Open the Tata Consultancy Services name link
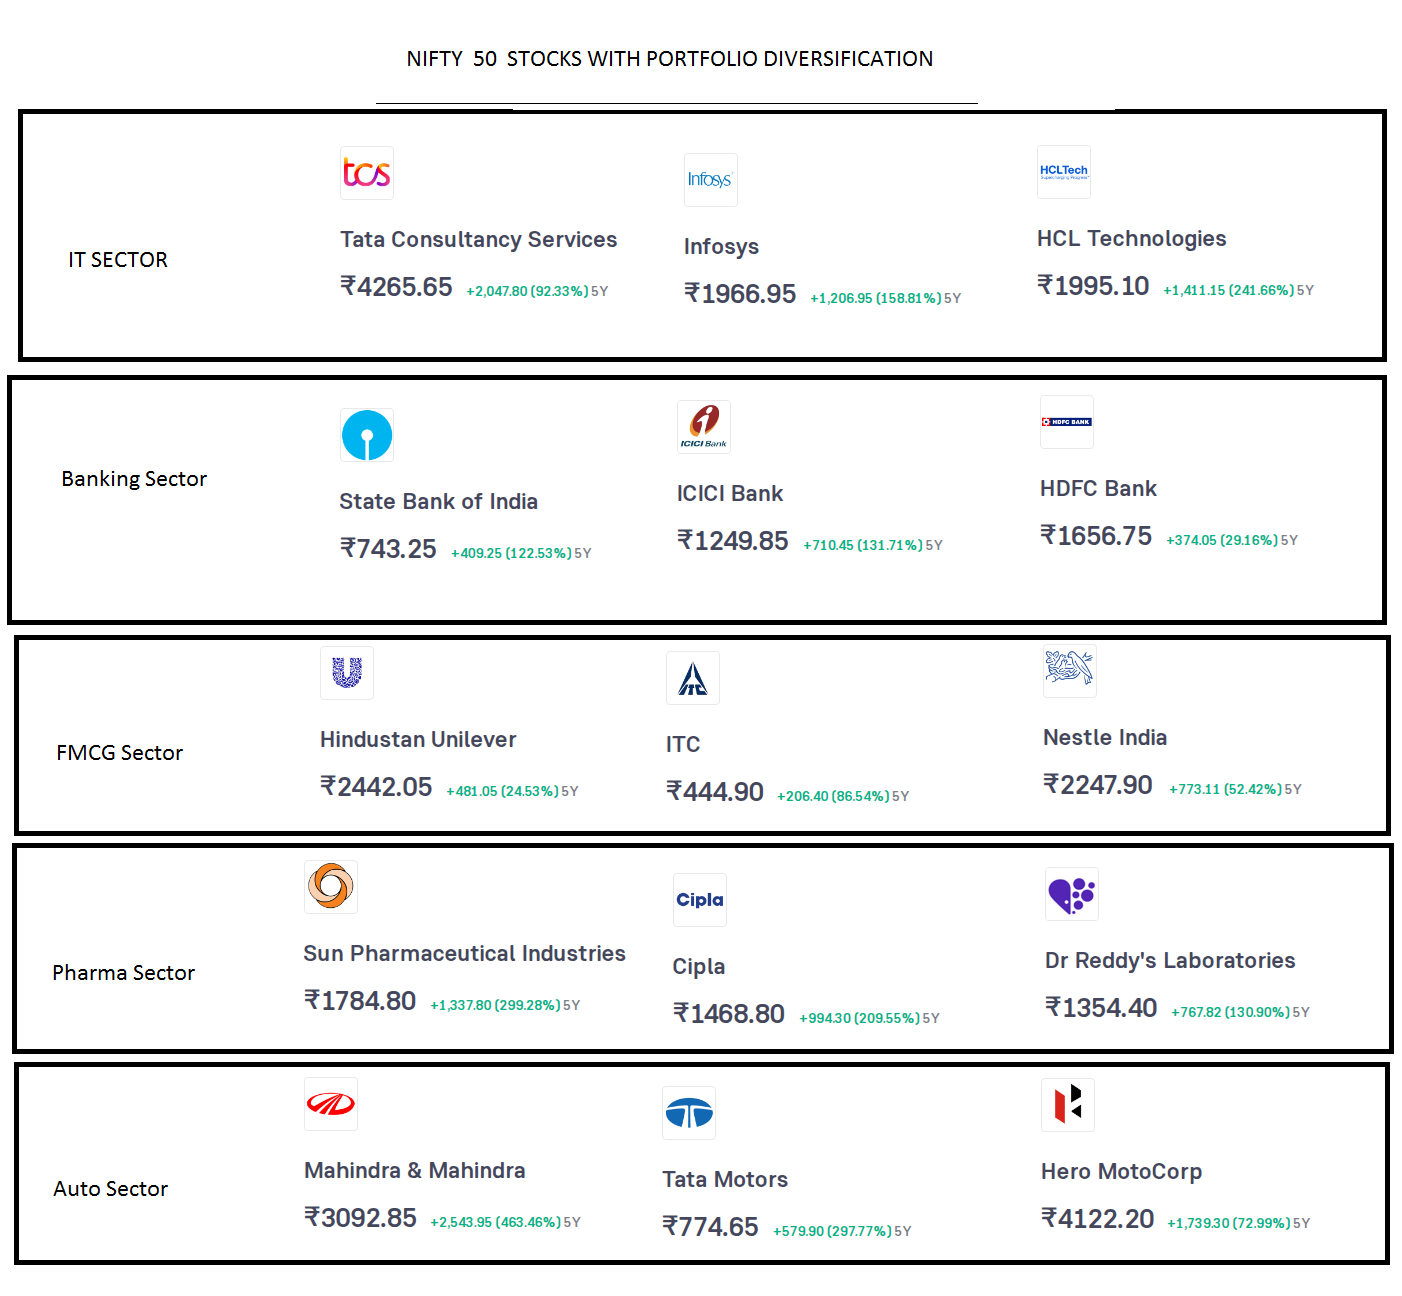1402x1296 pixels. click(479, 240)
